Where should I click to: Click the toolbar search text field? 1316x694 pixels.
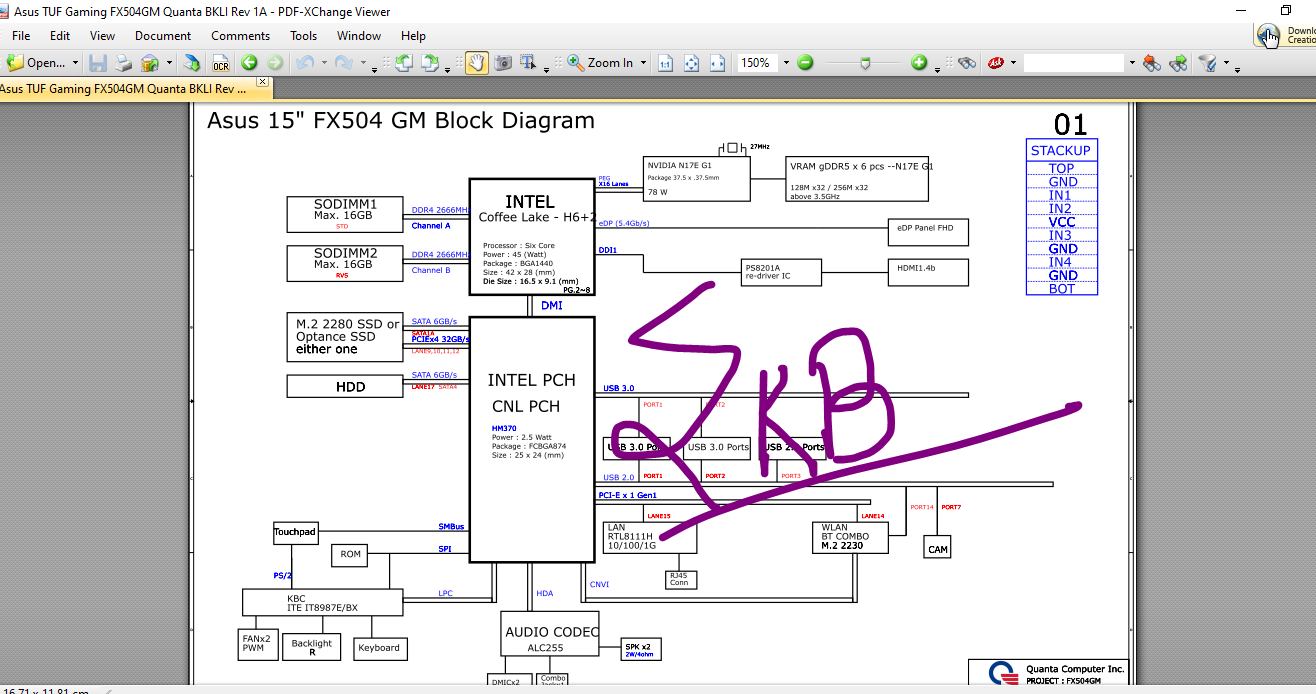coord(1074,63)
